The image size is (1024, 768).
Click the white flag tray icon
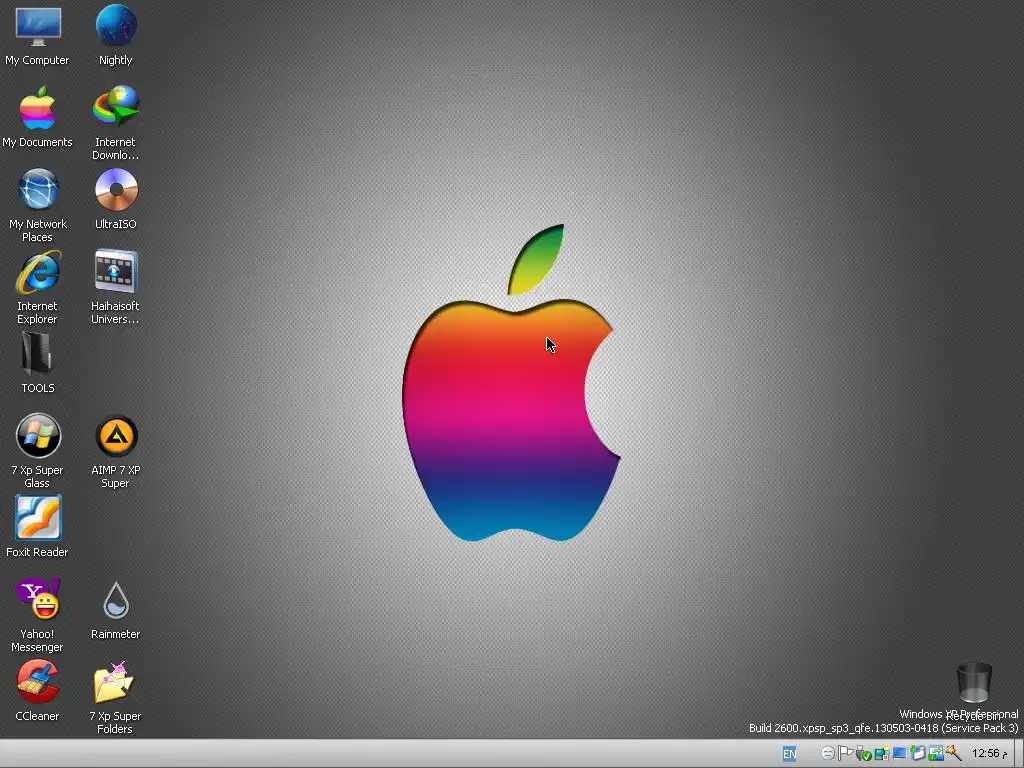(x=845, y=753)
